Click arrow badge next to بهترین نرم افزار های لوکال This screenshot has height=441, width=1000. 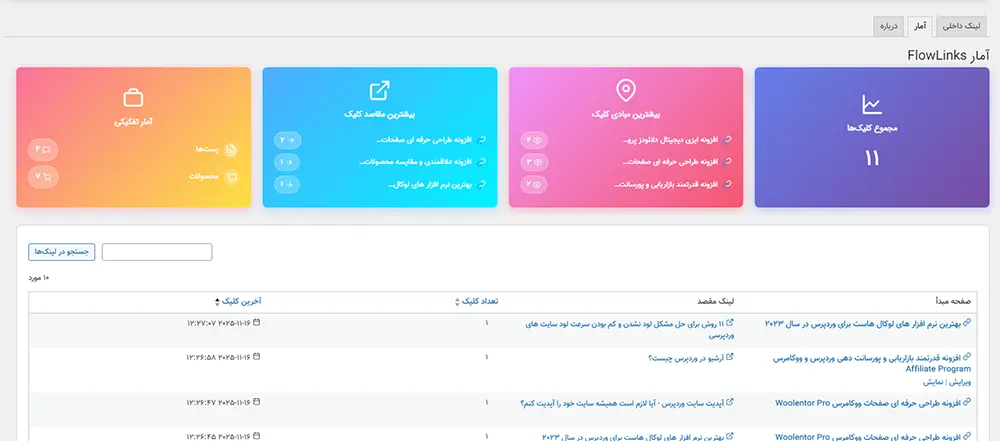[x=288, y=184]
